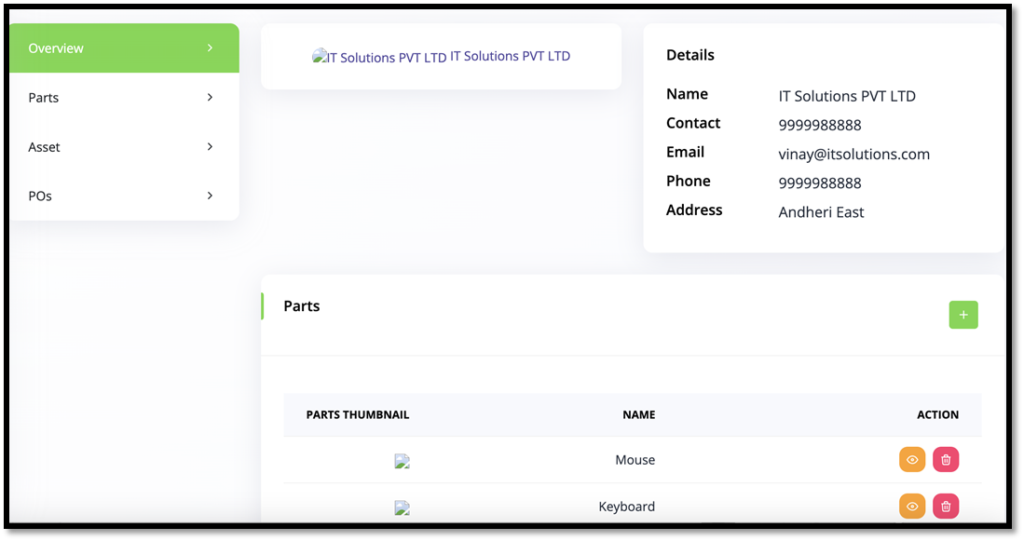
Task: Open the Keyboard part thumbnail image
Action: point(402,508)
